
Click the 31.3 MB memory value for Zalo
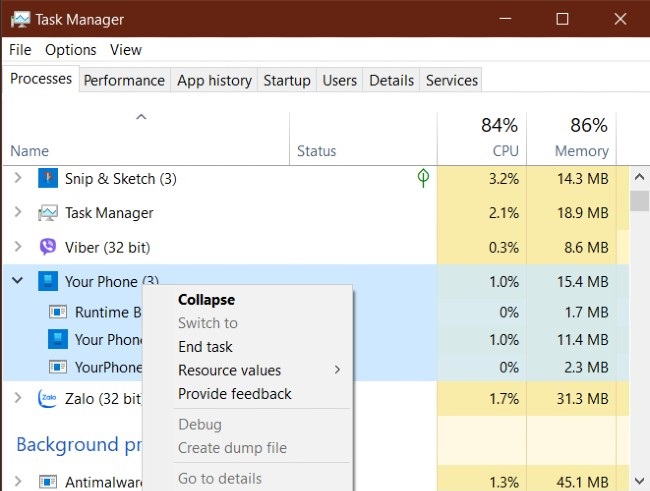pyautogui.click(x=582, y=399)
